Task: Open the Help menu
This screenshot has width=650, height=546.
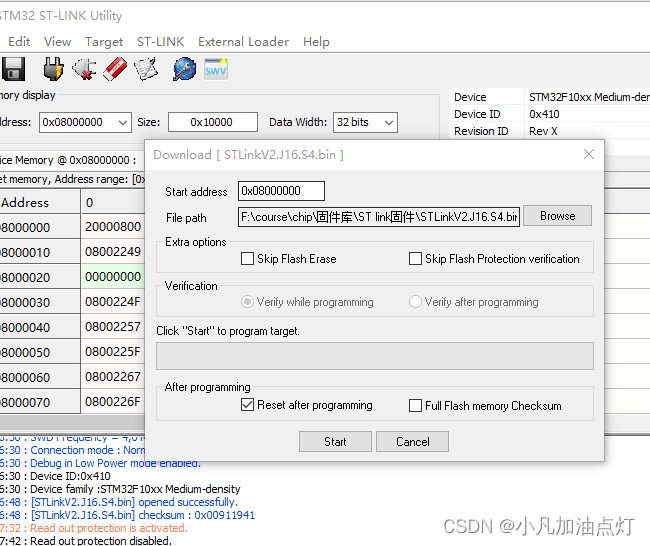Action: pyautogui.click(x=316, y=42)
